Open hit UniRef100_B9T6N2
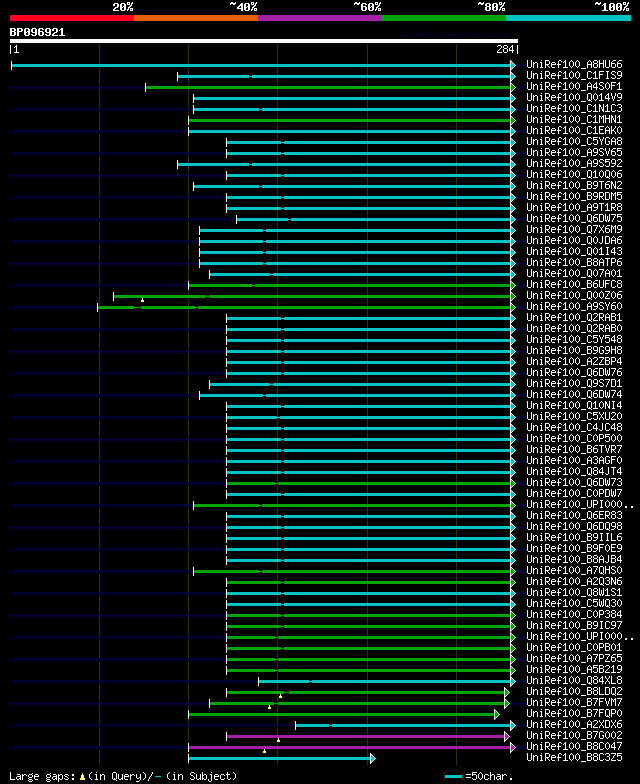Image resolution: width=640 pixels, height=784 pixels. tap(574, 186)
